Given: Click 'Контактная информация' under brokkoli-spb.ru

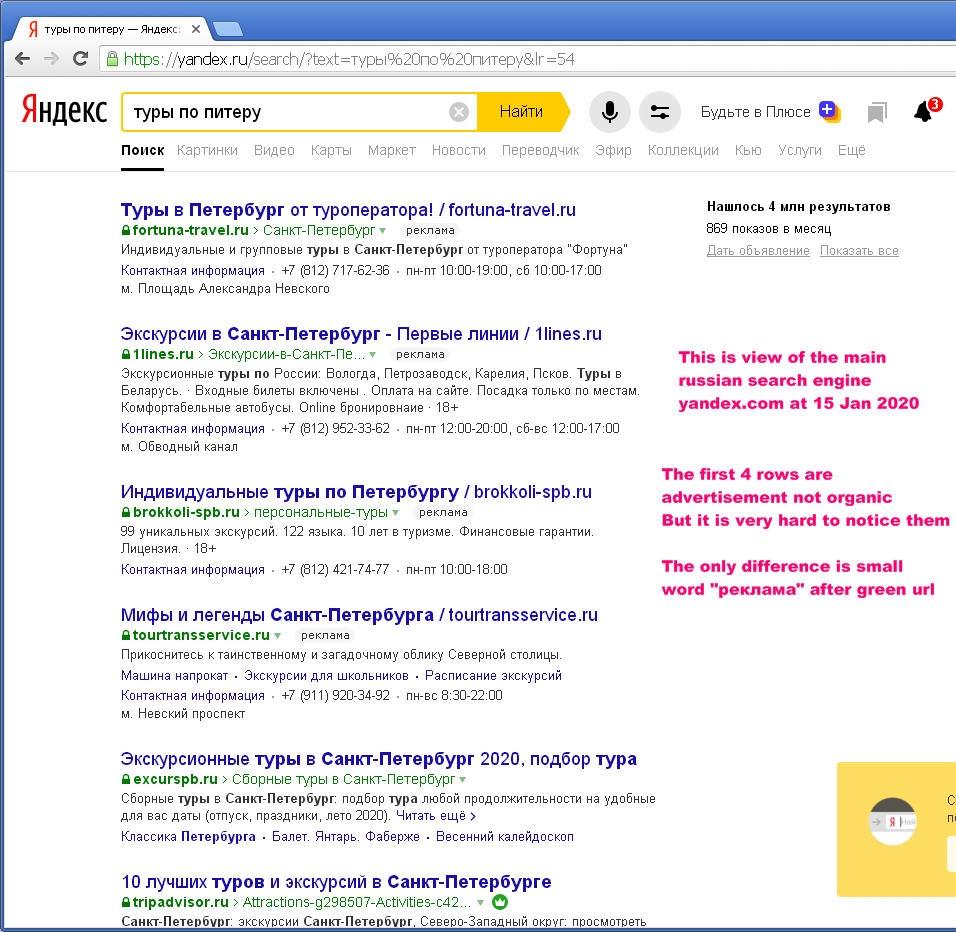Looking at the screenshot, I should 193,569.
